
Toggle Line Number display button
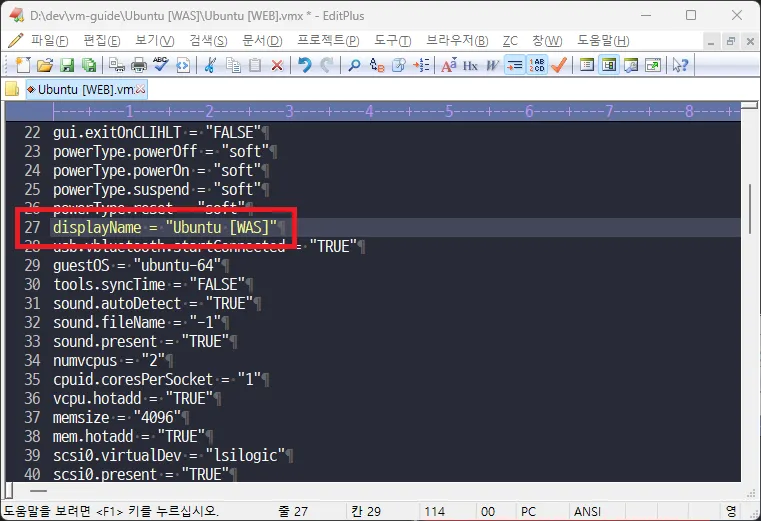pos(537,65)
